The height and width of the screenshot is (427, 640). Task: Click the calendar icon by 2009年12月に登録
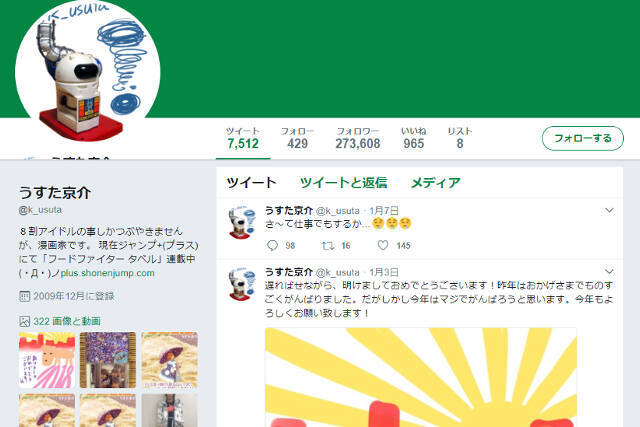24,296
